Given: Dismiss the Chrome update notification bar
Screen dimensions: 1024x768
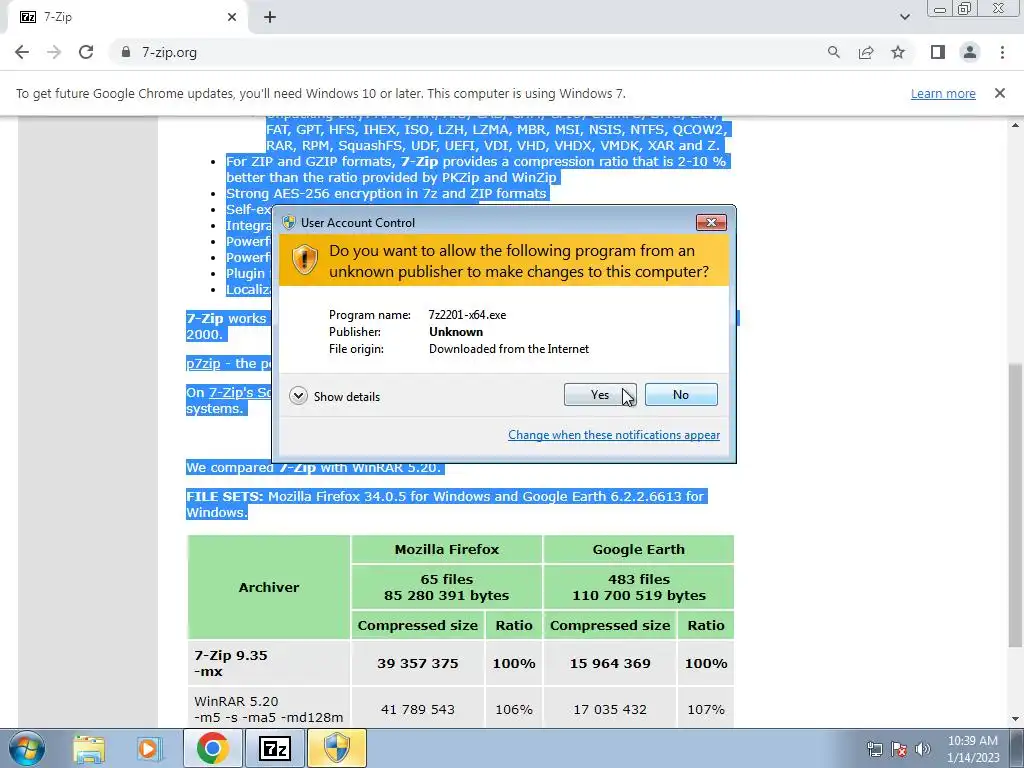Looking at the screenshot, I should [x=999, y=93].
